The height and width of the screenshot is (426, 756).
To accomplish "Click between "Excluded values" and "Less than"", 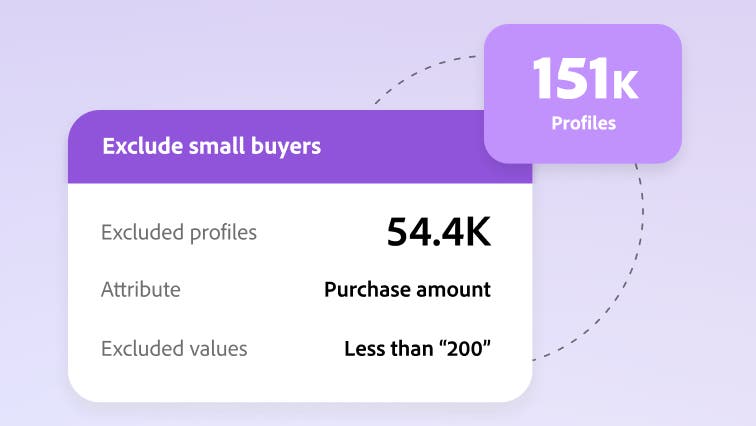I will pos(295,349).
